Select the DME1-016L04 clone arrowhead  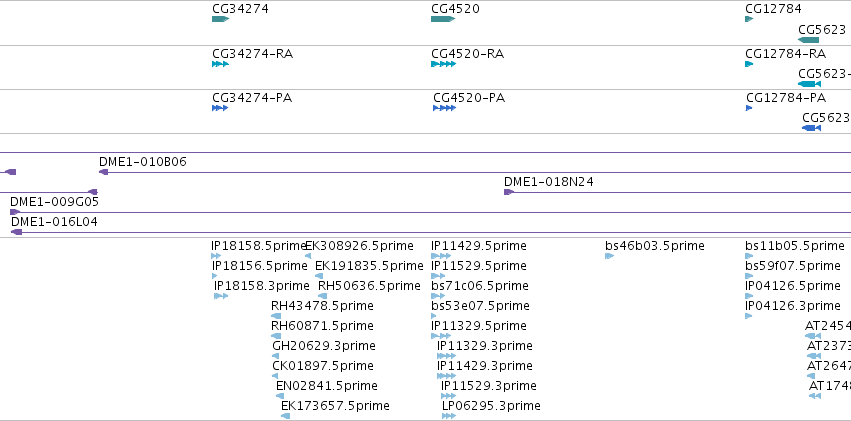point(16,232)
